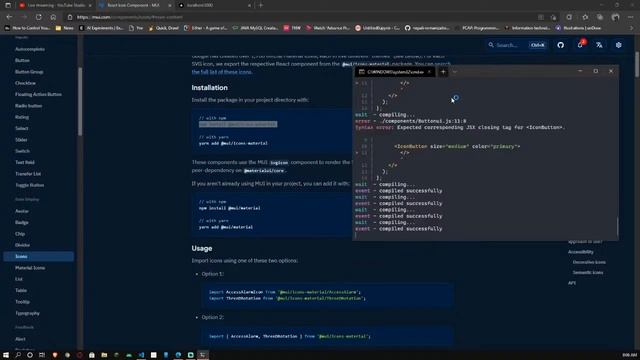
Task: Open Text field page in sidebar
Action: pyautogui.click(x=25, y=162)
